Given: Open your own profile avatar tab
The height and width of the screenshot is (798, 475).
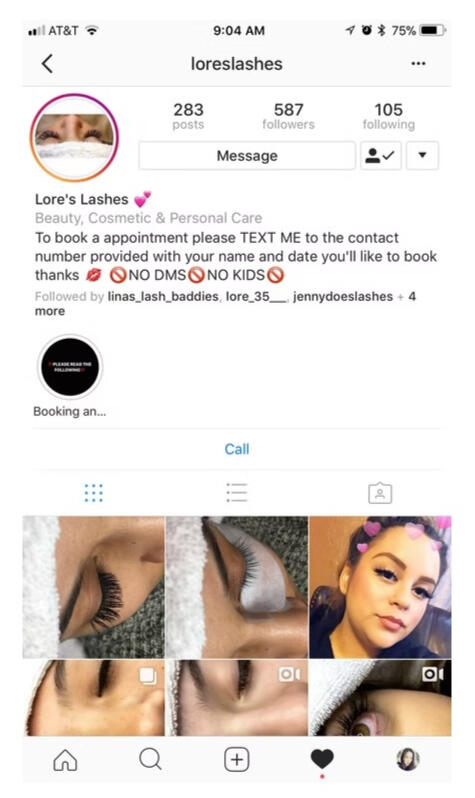Looking at the screenshot, I should click(408, 759).
